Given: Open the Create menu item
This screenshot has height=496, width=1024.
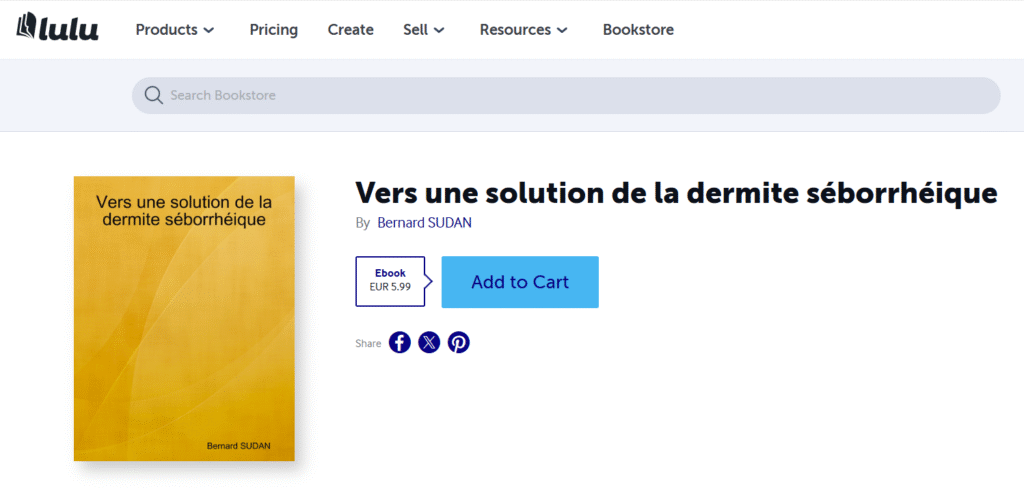Looking at the screenshot, I should (x=351, y=30).
